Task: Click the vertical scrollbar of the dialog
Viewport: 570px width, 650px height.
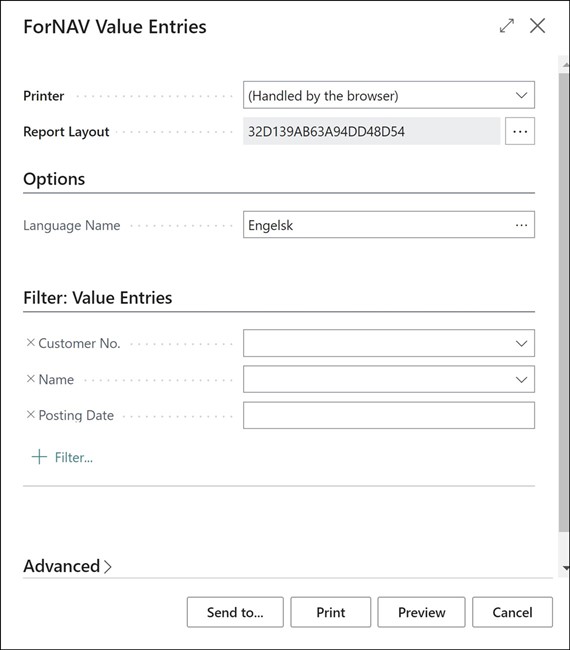Action: click(564, 303)
